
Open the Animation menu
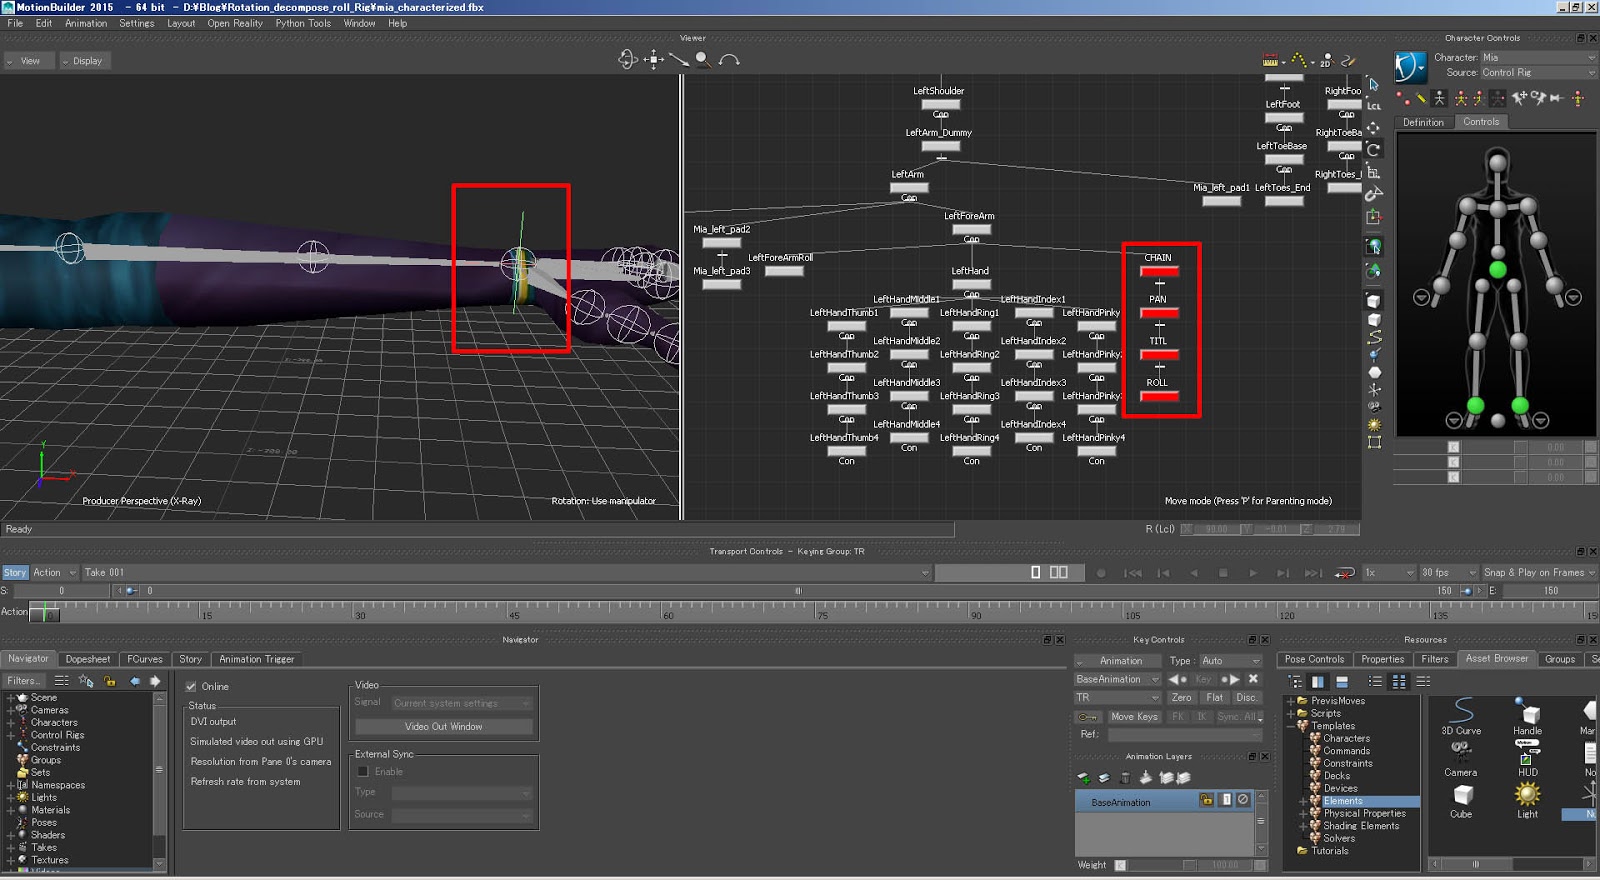[86, 23]
